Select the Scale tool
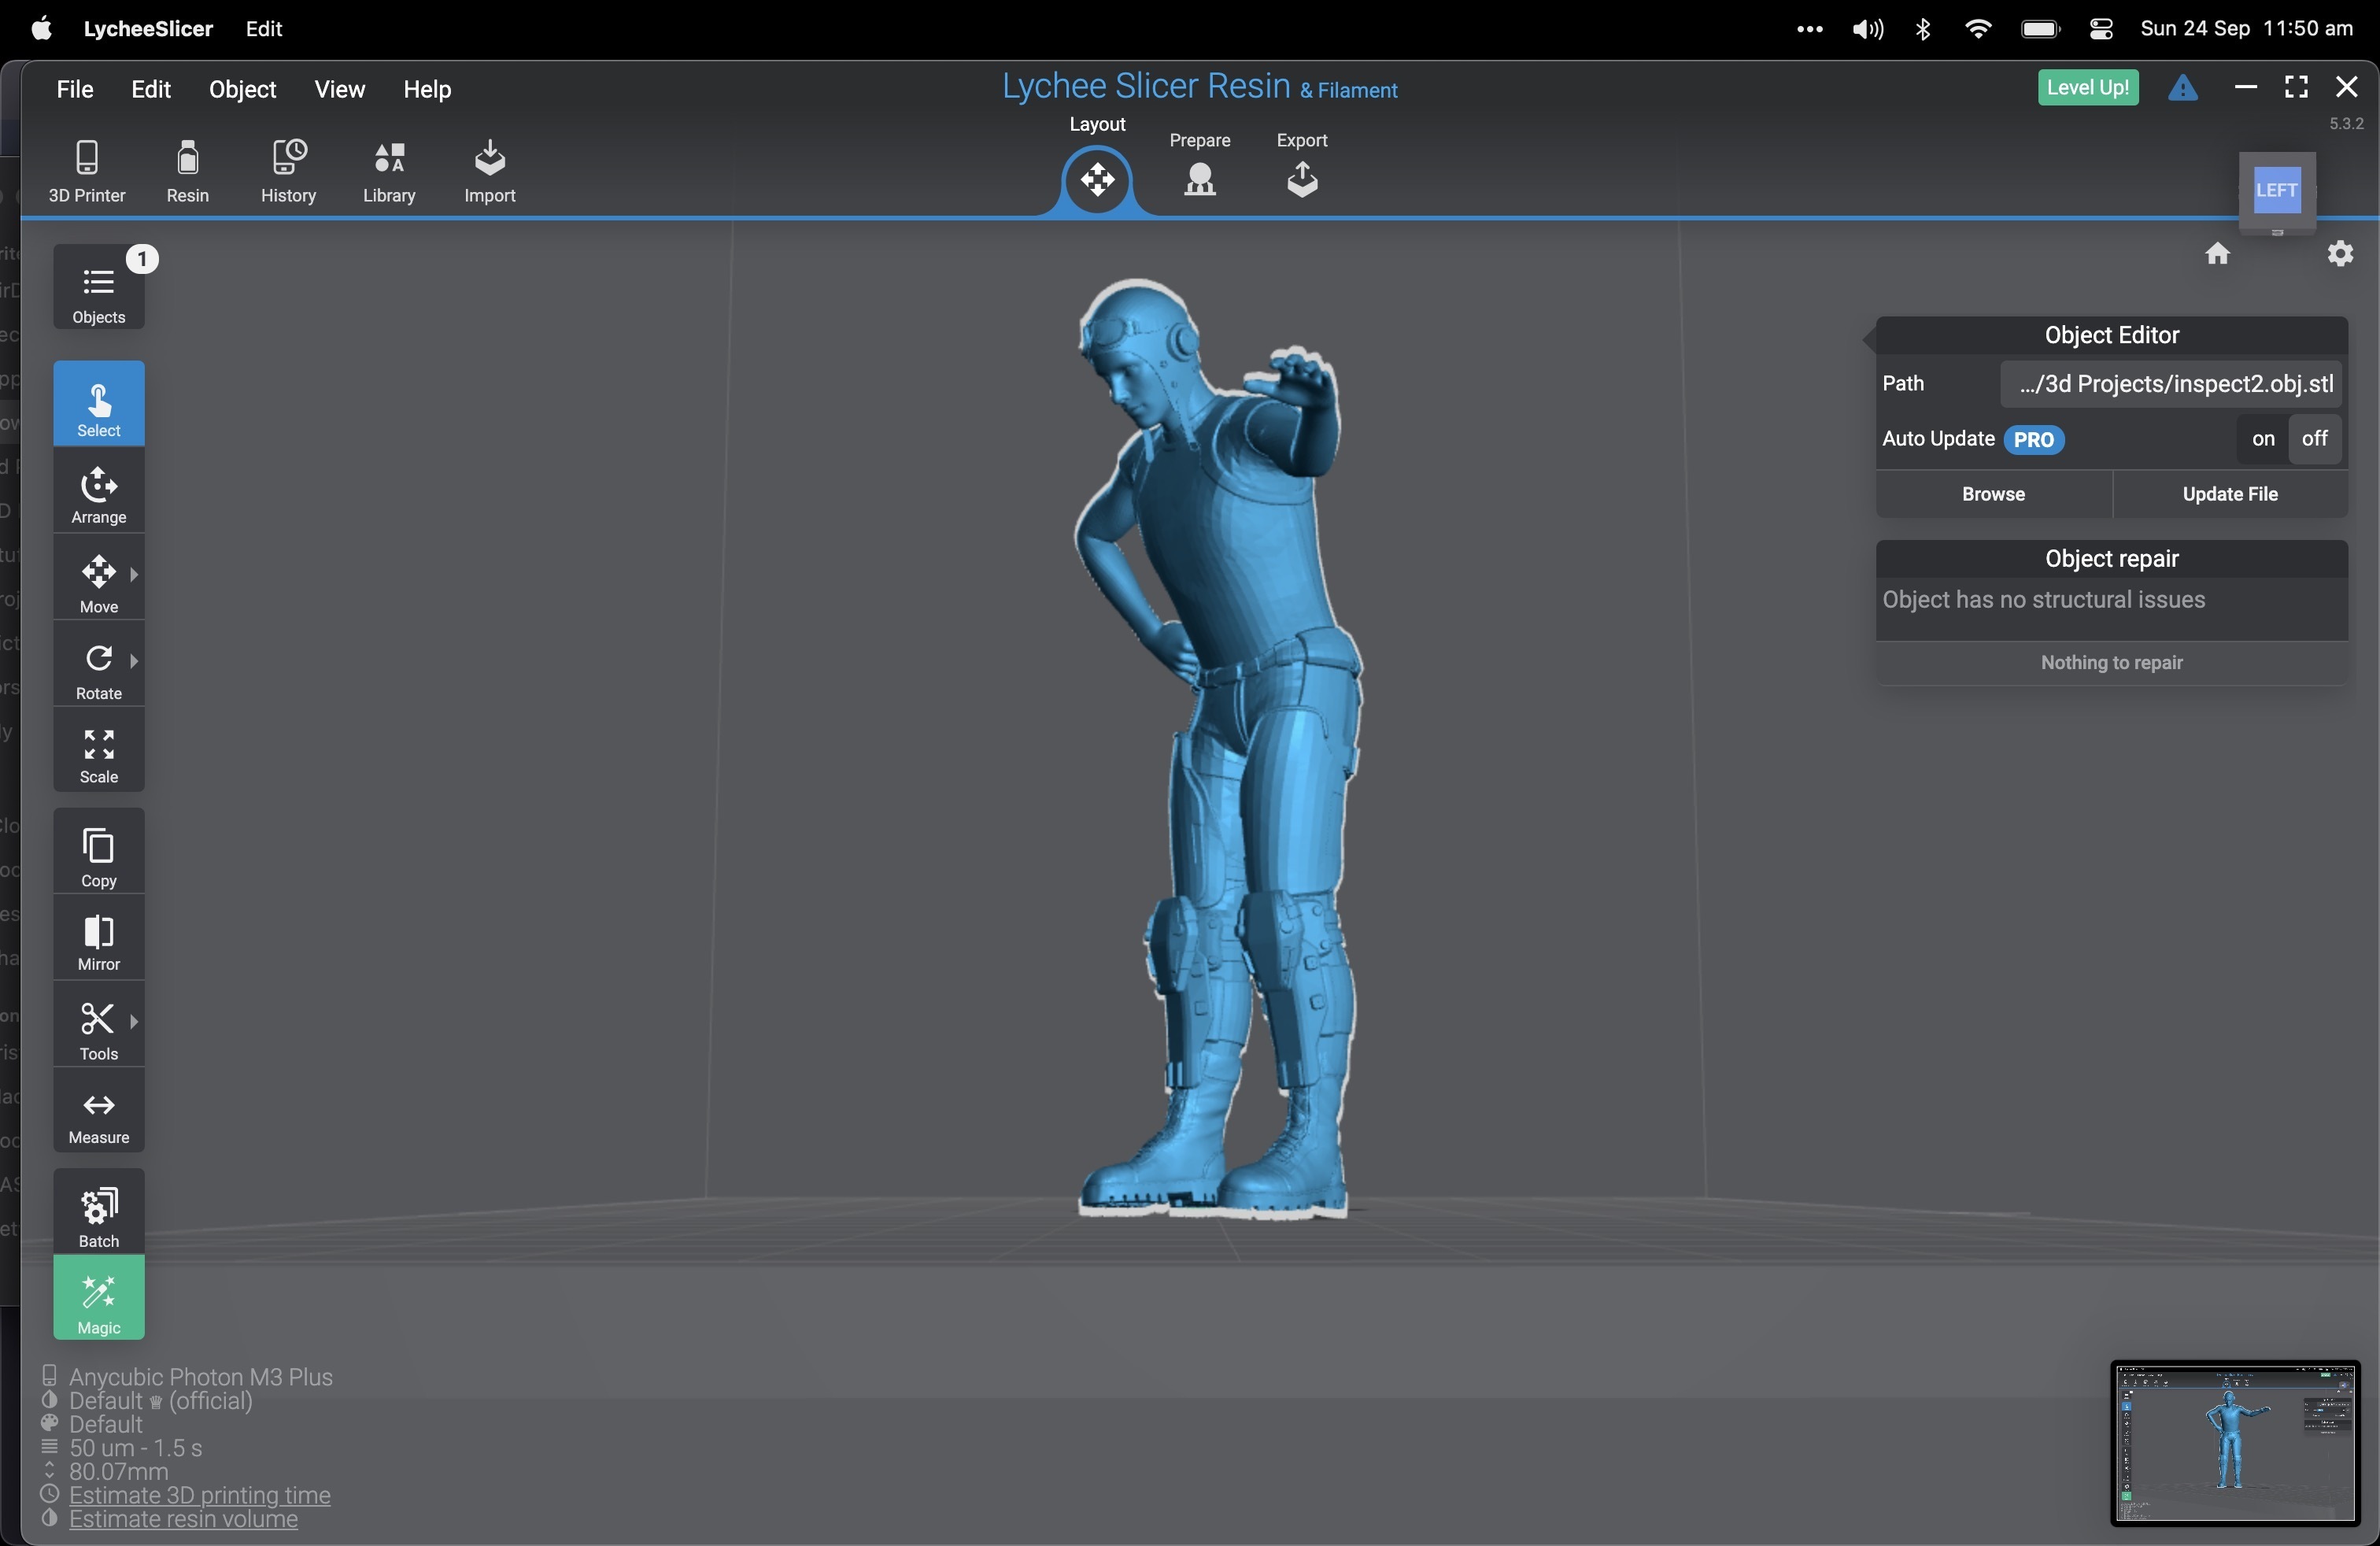The width and height of the screenshot is (2380, 1546). click(99, 752)
